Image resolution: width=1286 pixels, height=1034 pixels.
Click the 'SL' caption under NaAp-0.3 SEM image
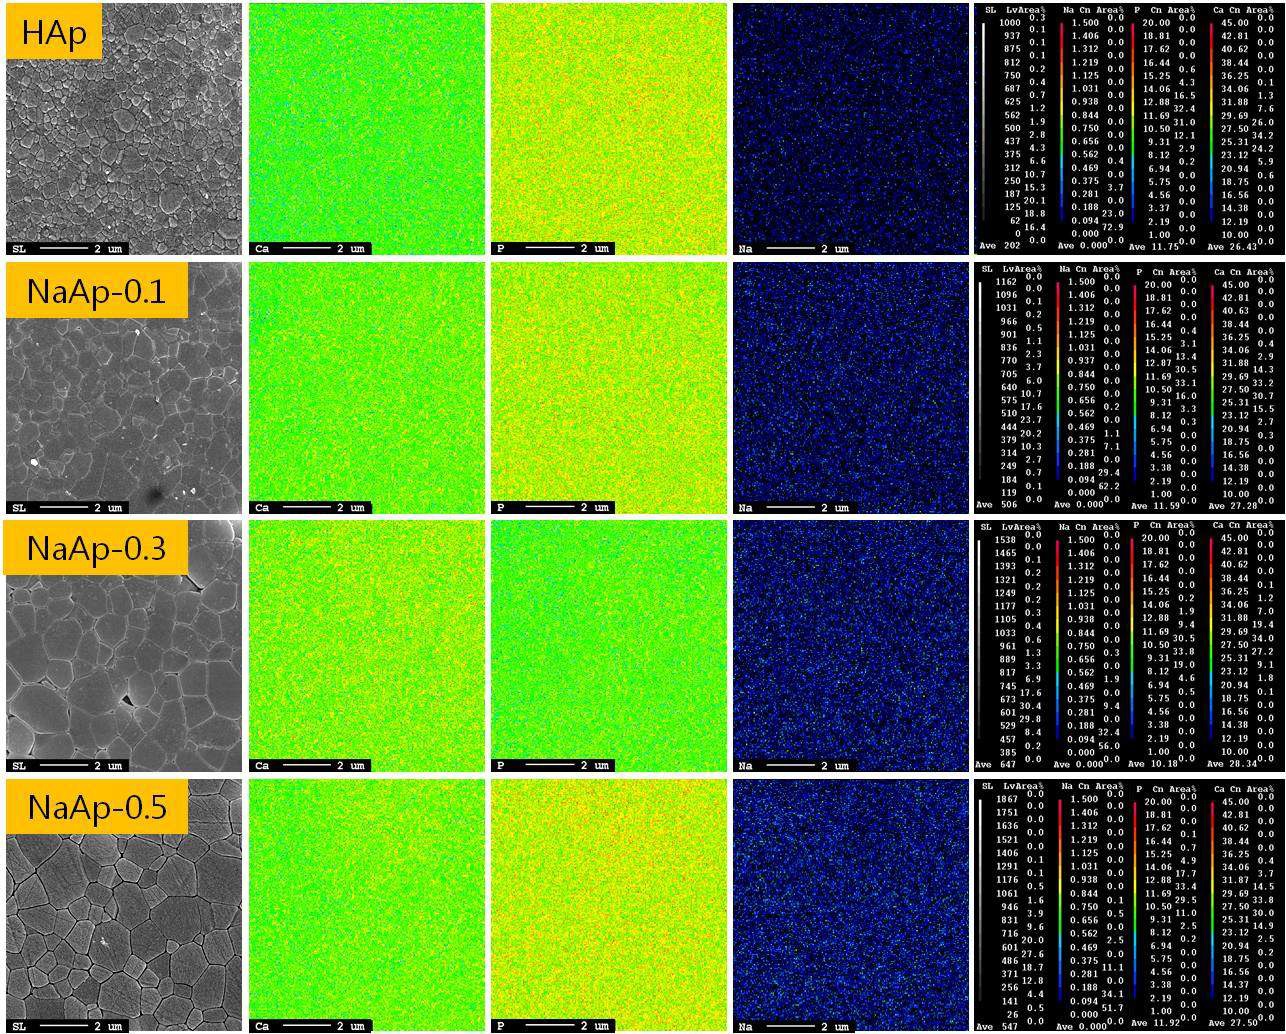click(x=19, y=766)
